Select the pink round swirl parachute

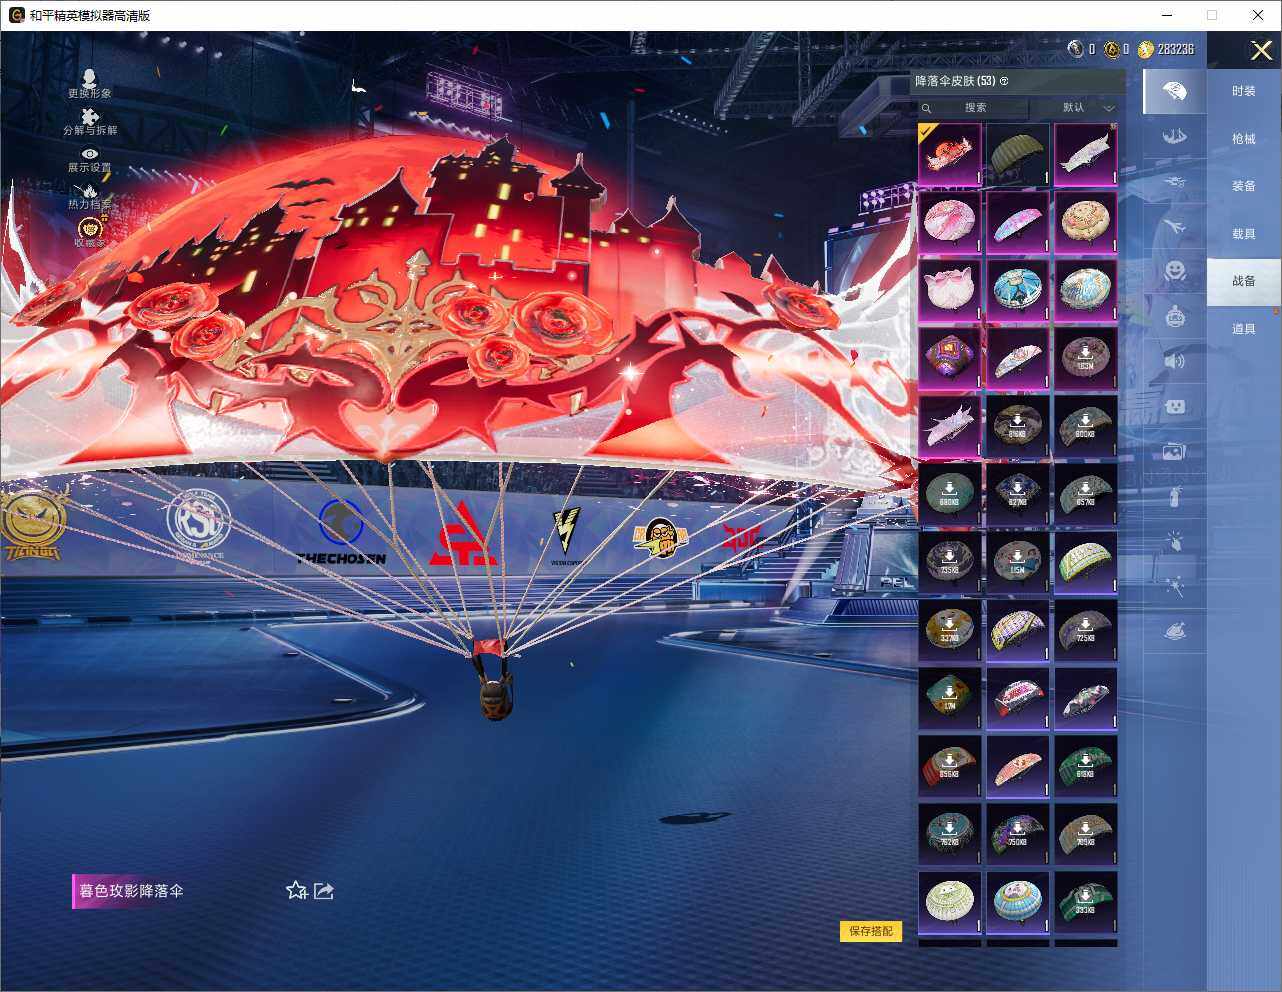pyautogui.click(x=950, y=223)
